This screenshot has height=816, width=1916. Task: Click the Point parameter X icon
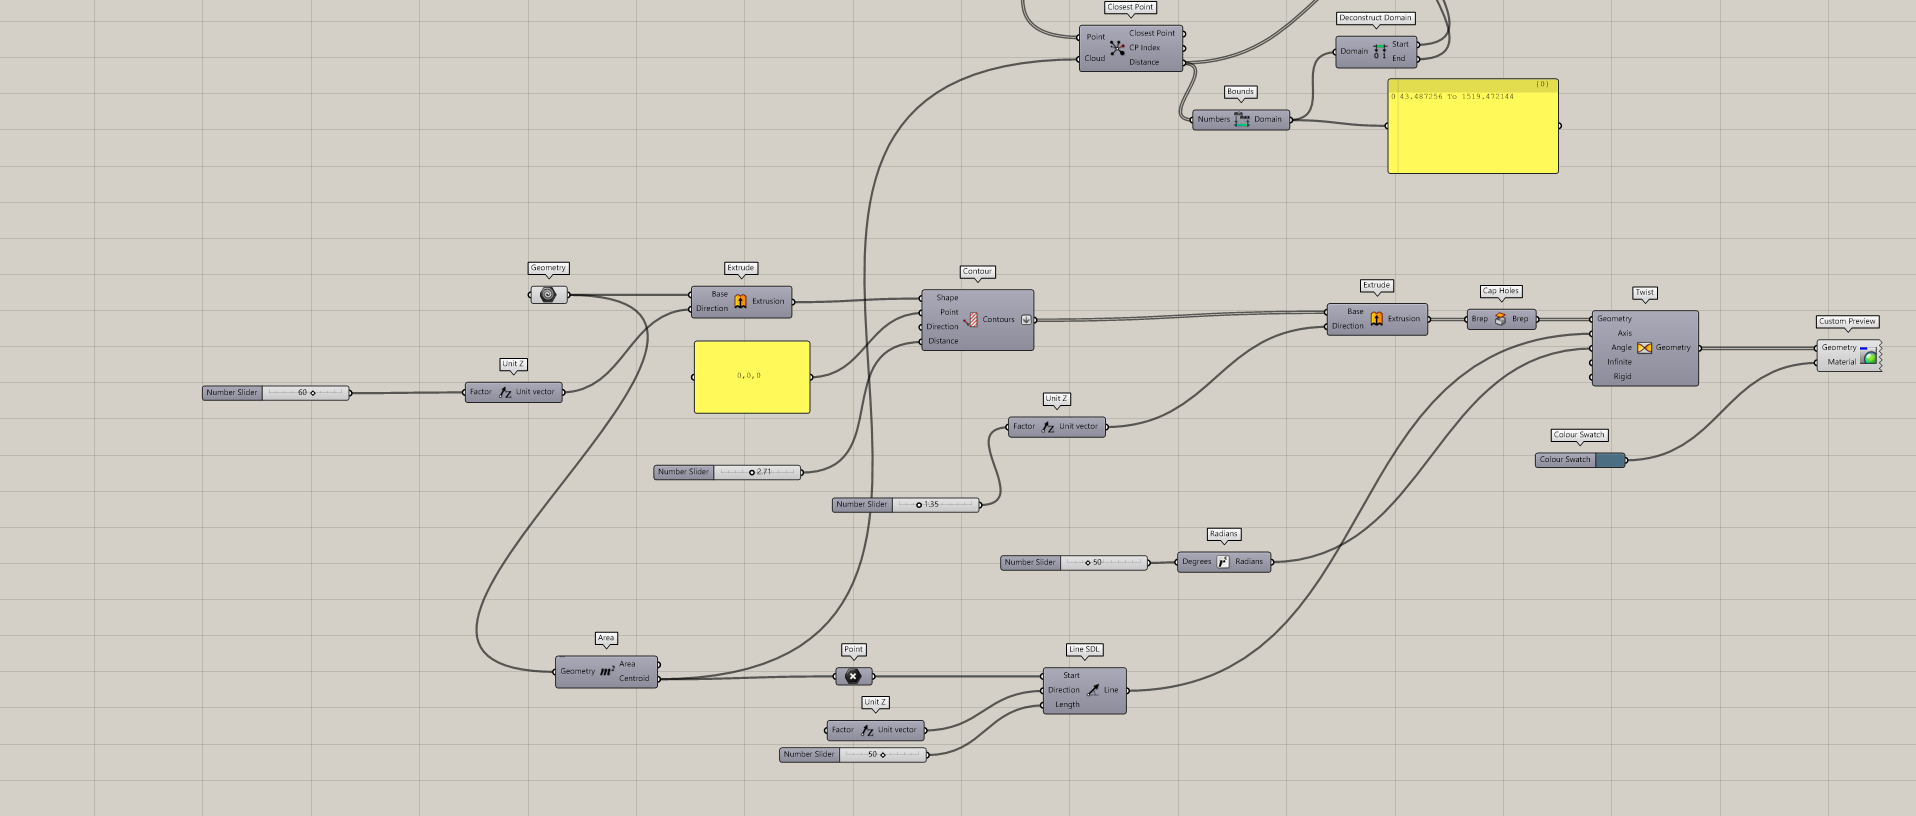853,676
